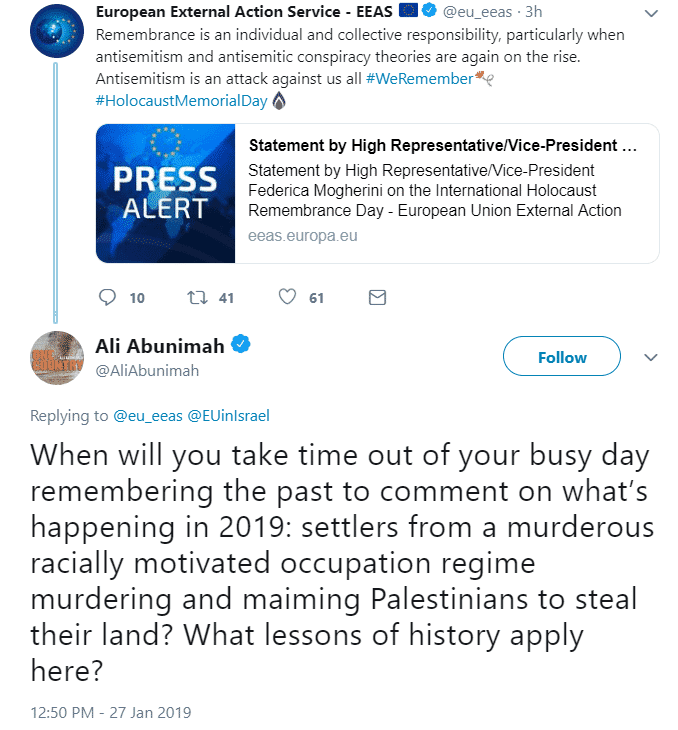The width and height of the screenshot is (678, 730).
Task: Open the Press Alert card image
Action: click(165, 193)
